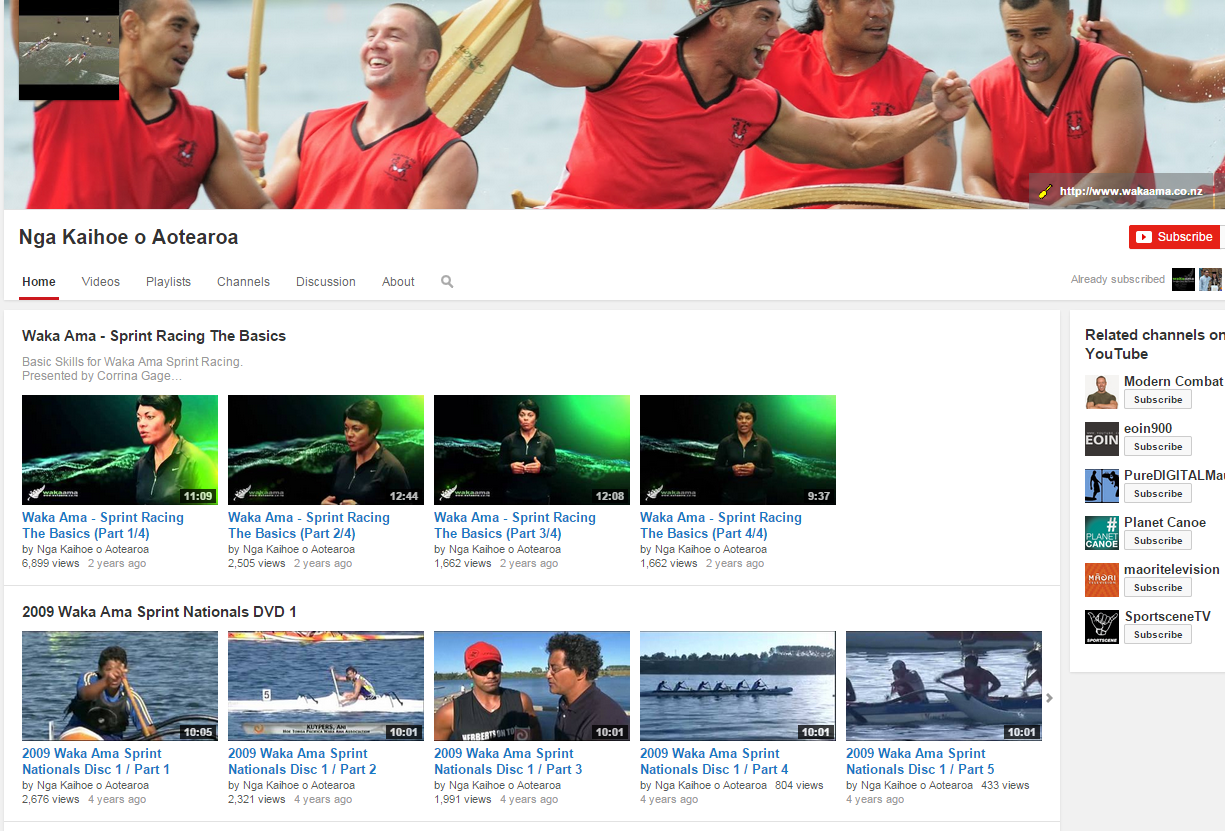Image resolution: width=1225 pixels, height=831 pixels.
Task: Open the channel search magnifier icon
Action: pos(447,282)
